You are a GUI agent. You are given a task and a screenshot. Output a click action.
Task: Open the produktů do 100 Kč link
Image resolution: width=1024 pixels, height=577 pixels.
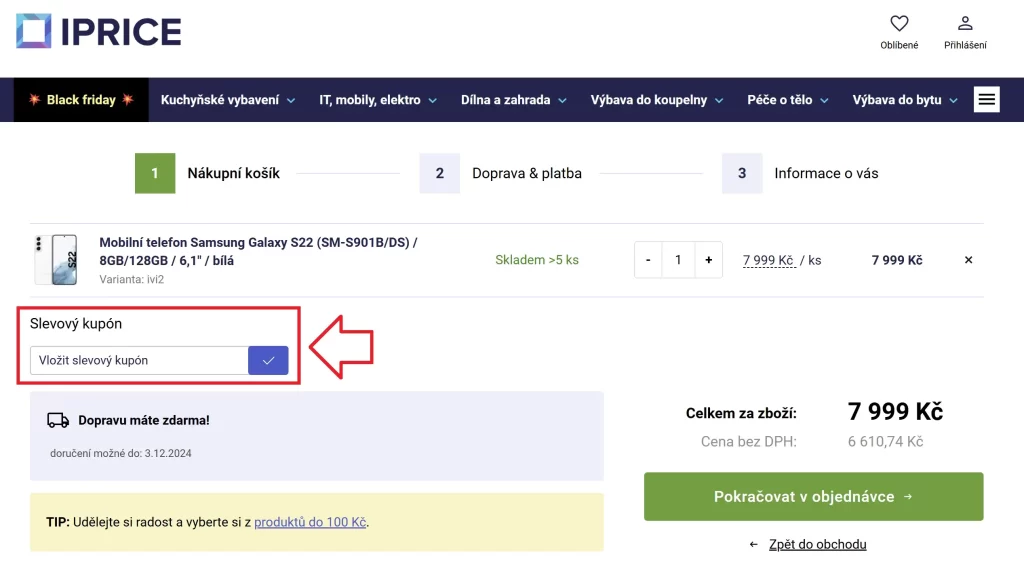pos(310,522)
